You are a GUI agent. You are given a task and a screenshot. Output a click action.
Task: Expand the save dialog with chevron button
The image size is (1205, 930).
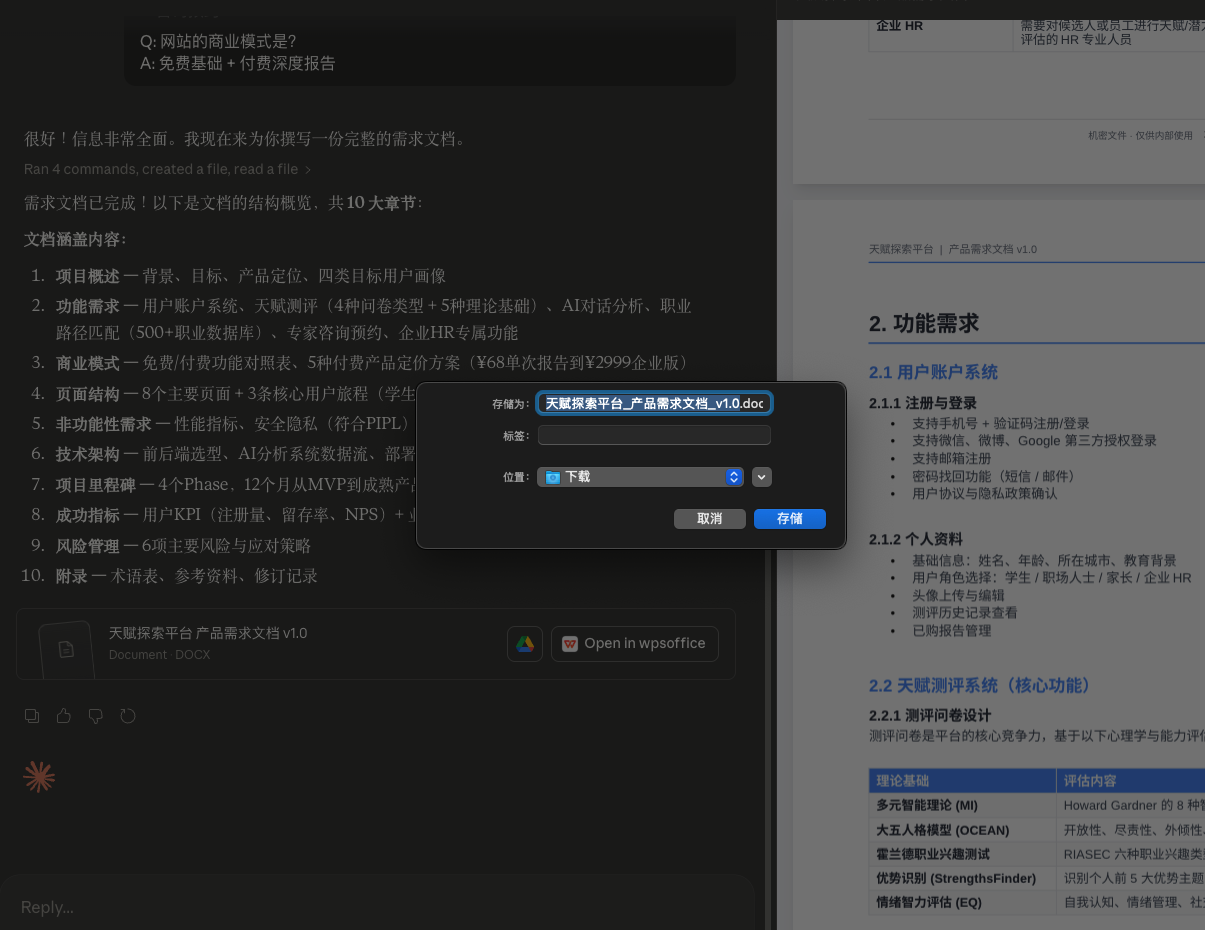pos(762,477)
